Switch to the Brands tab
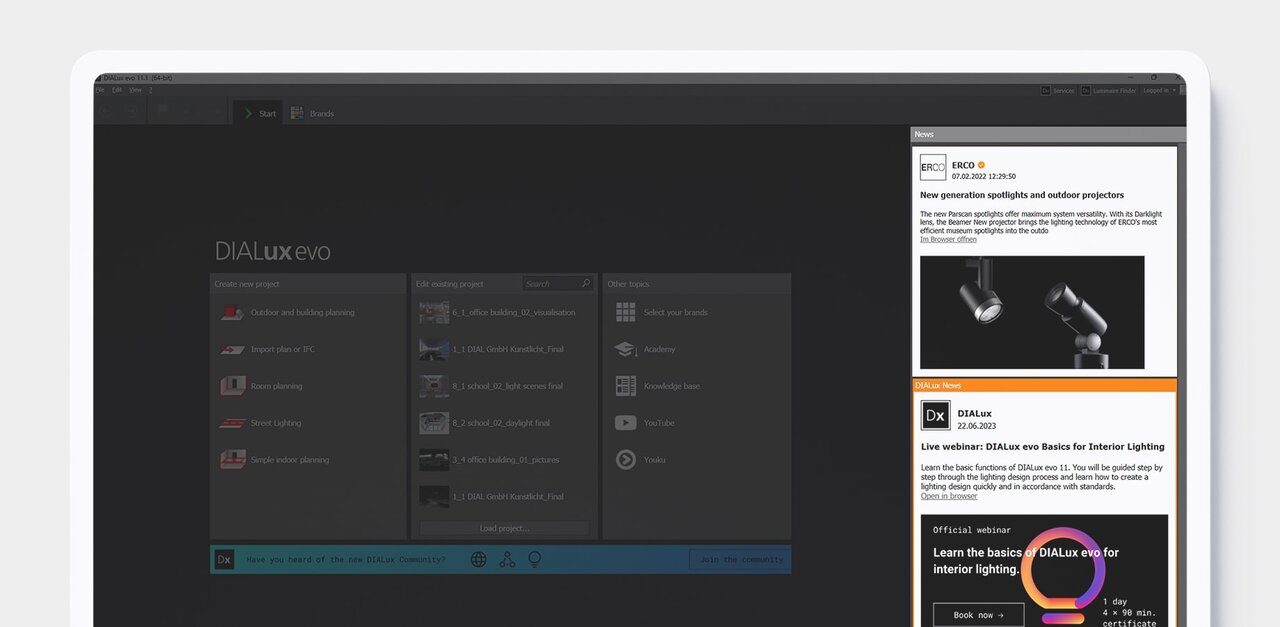Image resolution: width=1280 pixels, height=627 pixels. pos(312,113)
